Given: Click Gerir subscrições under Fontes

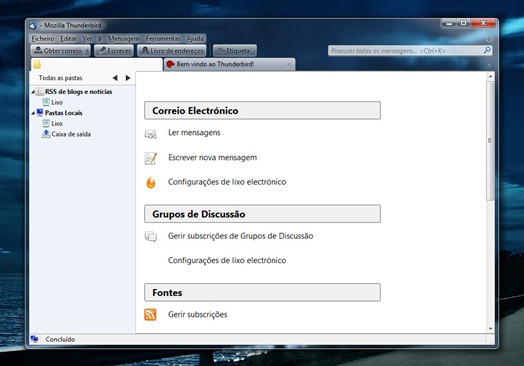Looking at the screenshot, I should pos(198,315).
